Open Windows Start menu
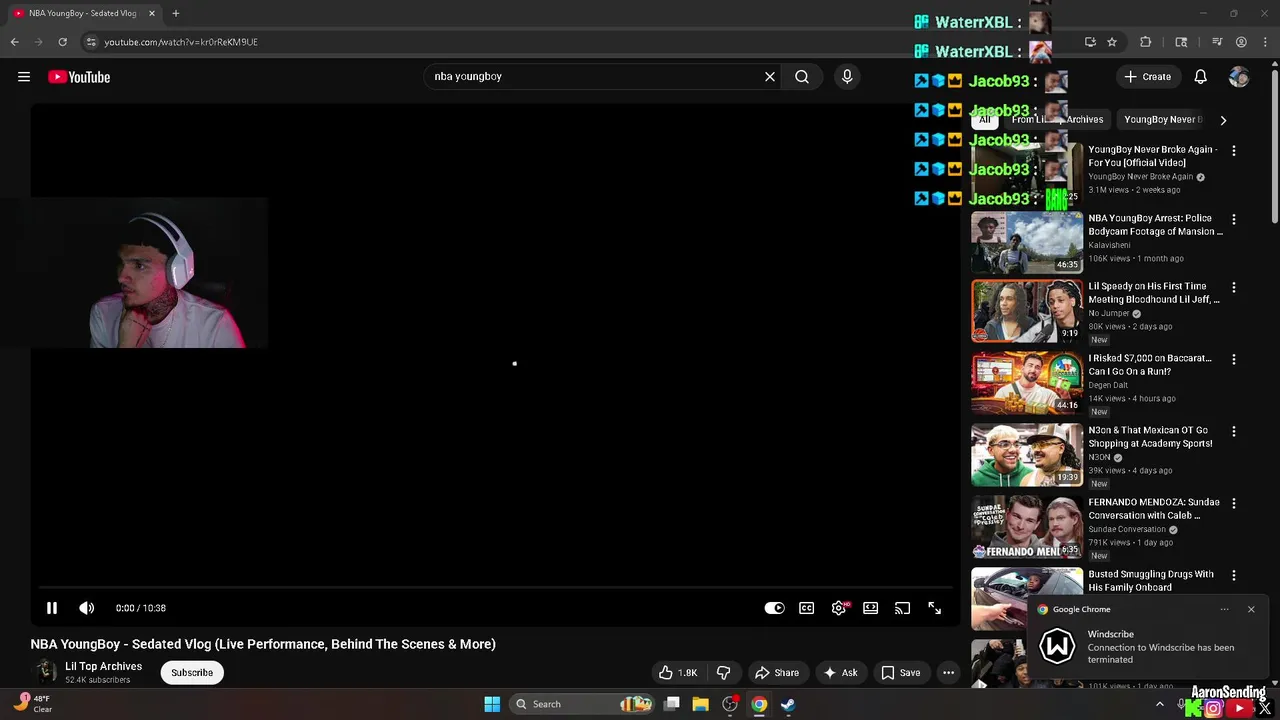Screen dimensions: 1280x720 pos(492,704)
